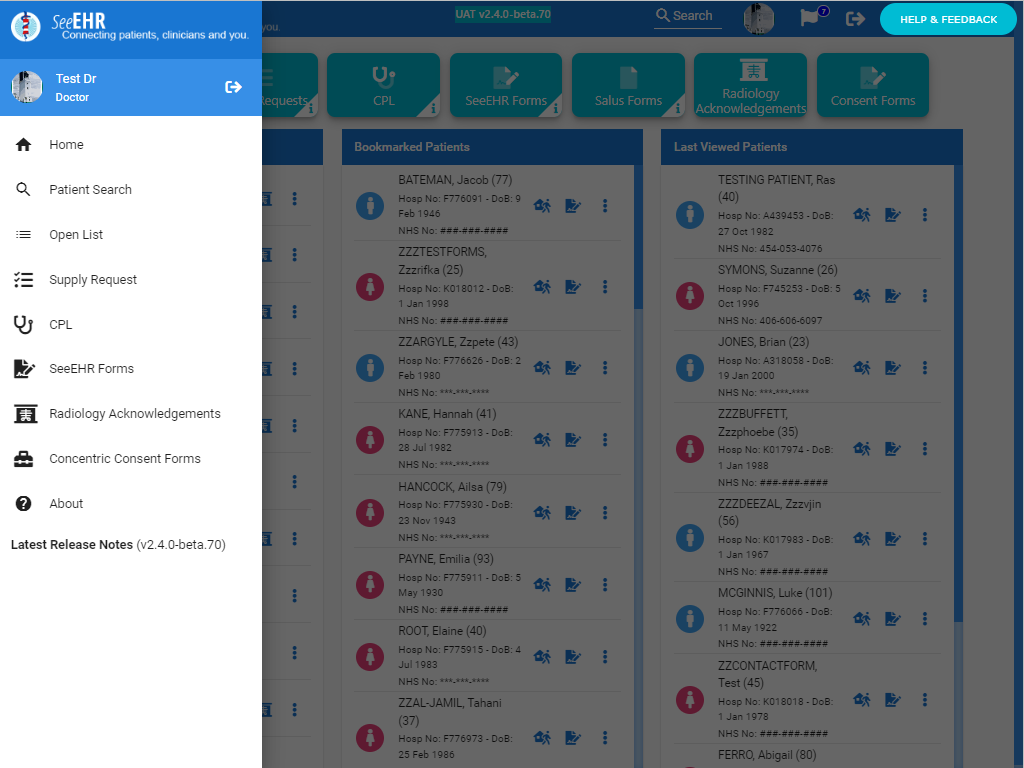The height and width of the screenshot is (768, 1024).
Task: Open more options for PAYNE, Emilia
Action: (x=605, y=584)
